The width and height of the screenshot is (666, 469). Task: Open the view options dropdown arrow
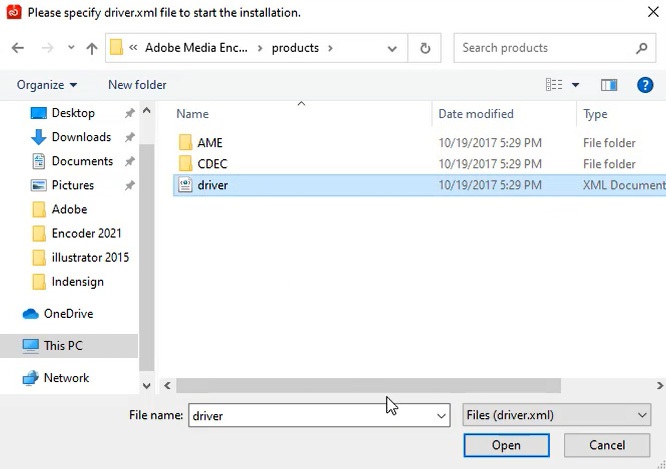[x=575, y=85]
